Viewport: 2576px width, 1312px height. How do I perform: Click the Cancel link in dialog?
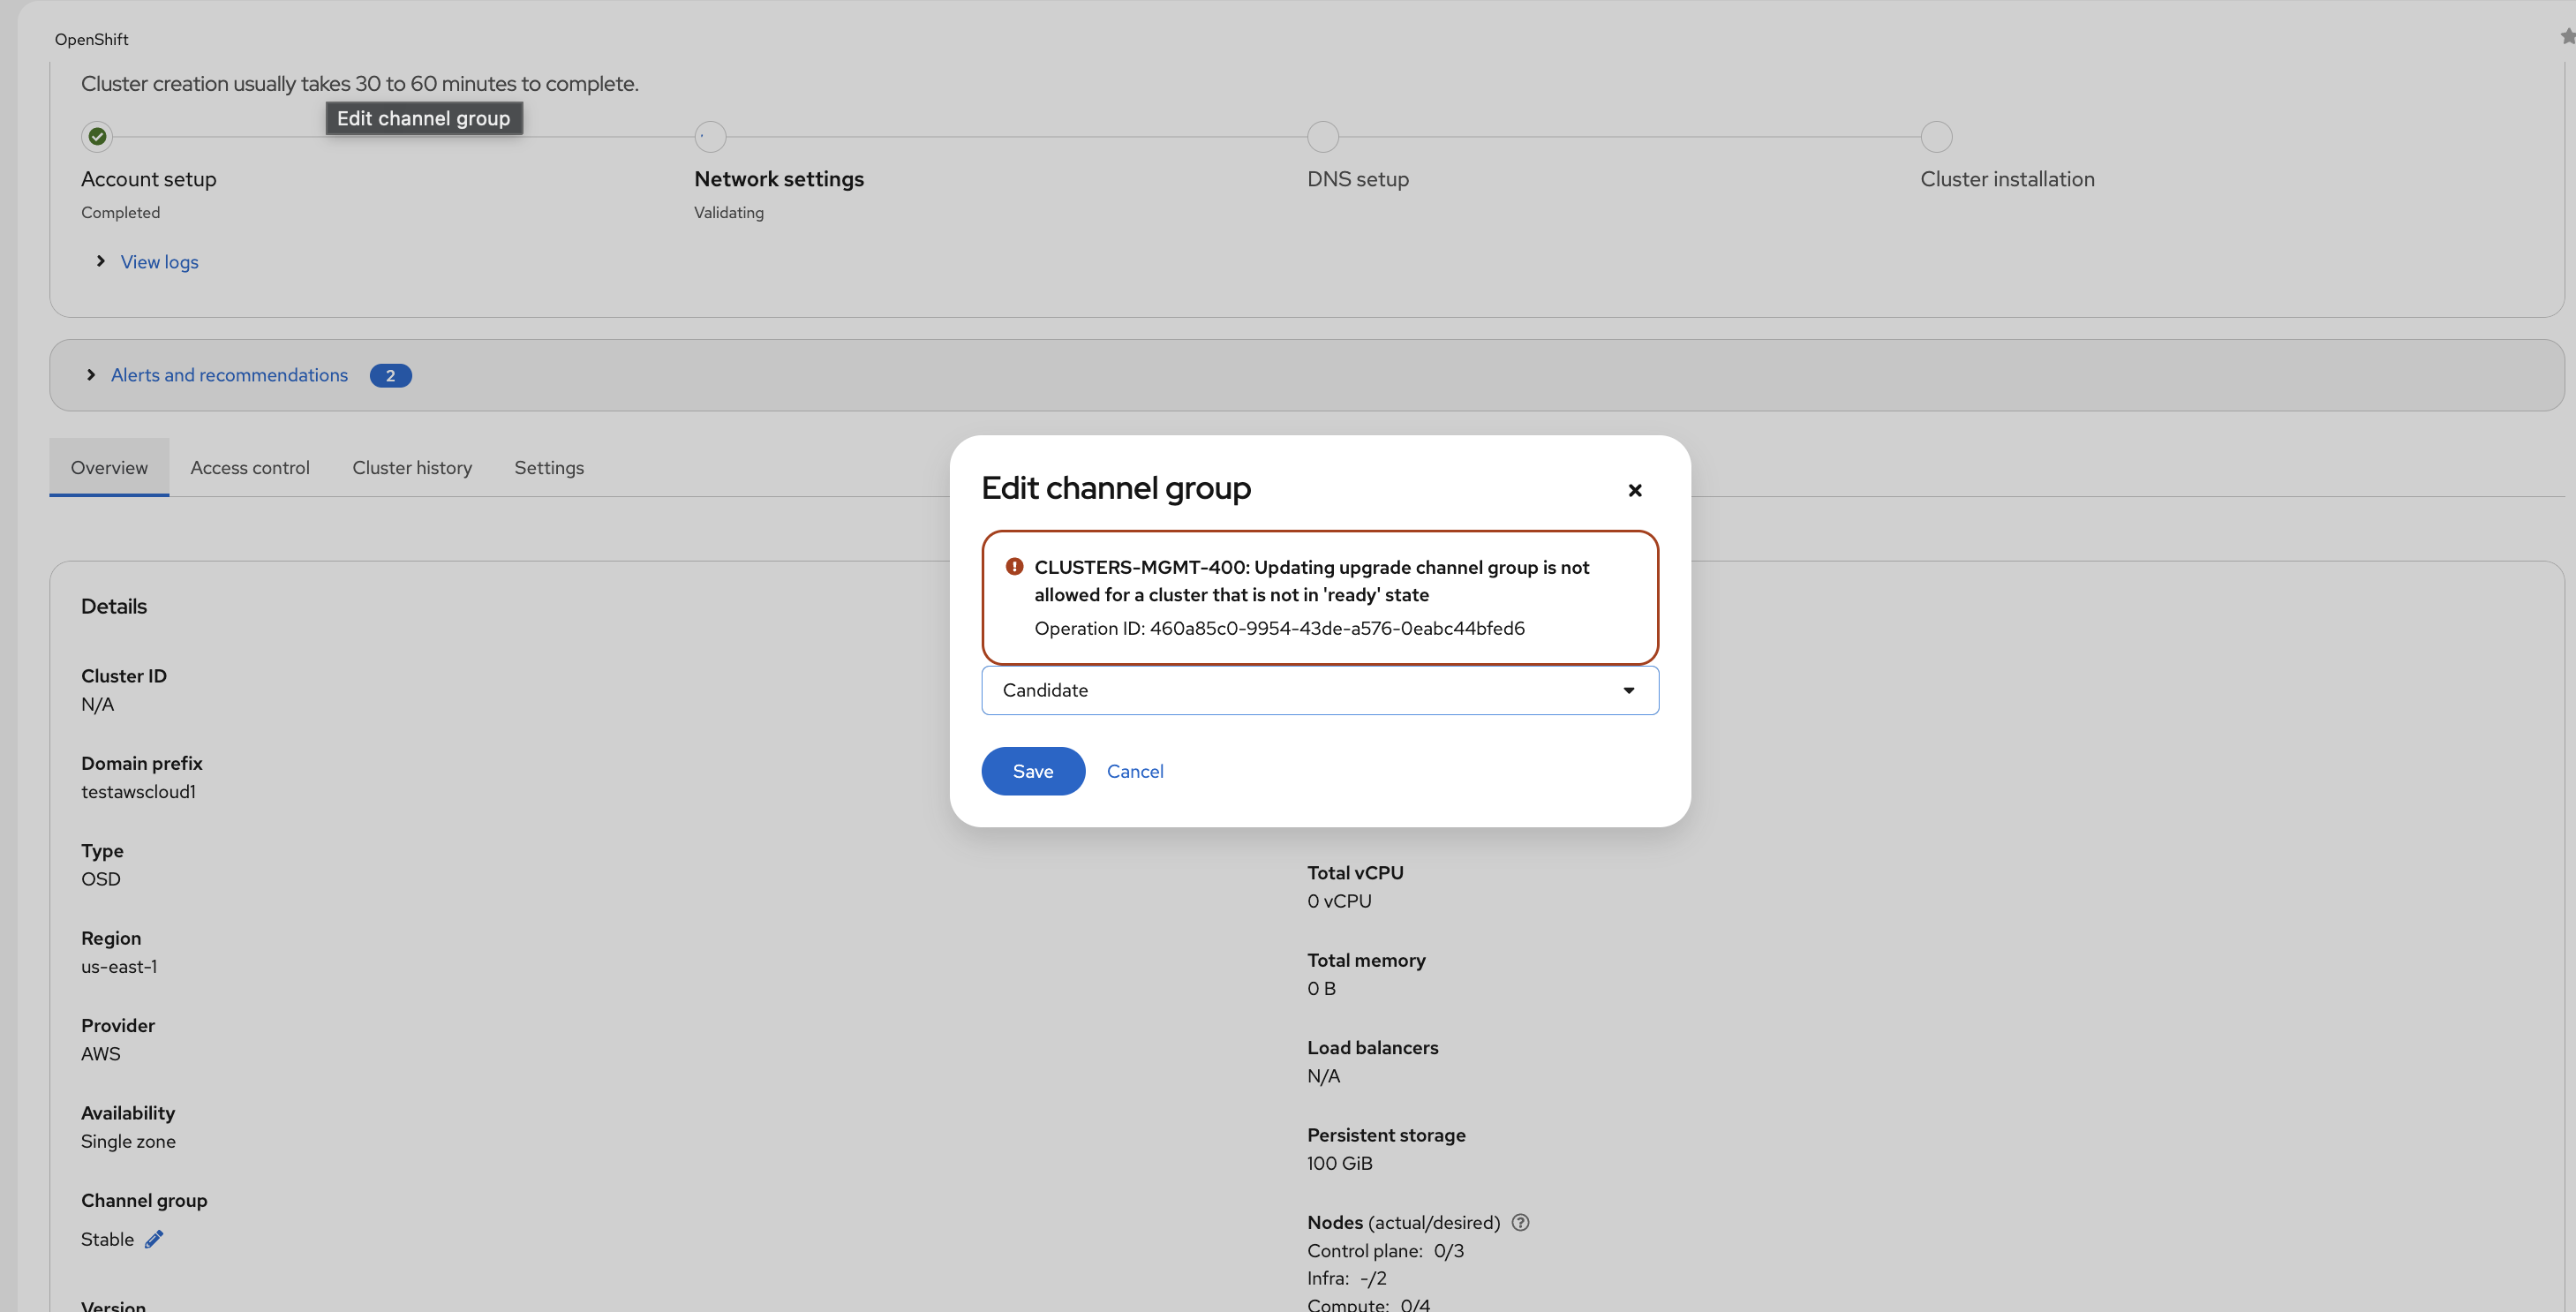point(1134,771)
